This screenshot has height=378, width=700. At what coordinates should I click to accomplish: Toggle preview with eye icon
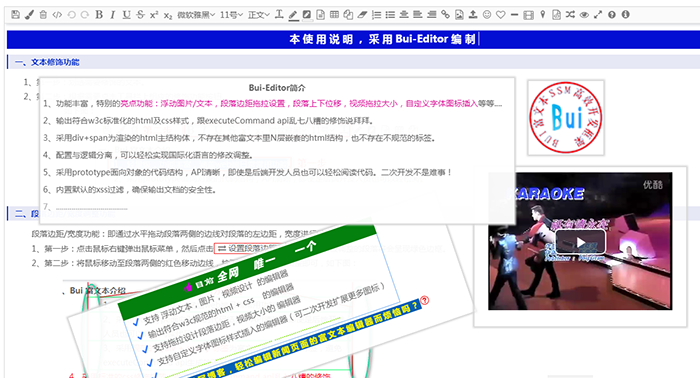584,15
